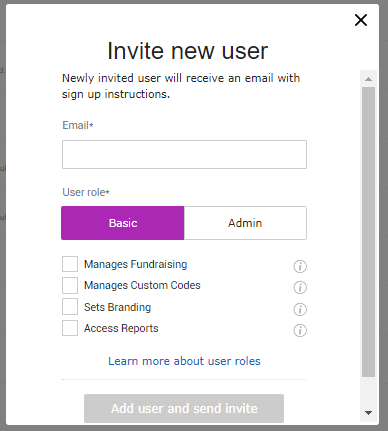Open info icon for Manages Fundraising
This screenshot has width=388, height=431.
tap(300, 266)
